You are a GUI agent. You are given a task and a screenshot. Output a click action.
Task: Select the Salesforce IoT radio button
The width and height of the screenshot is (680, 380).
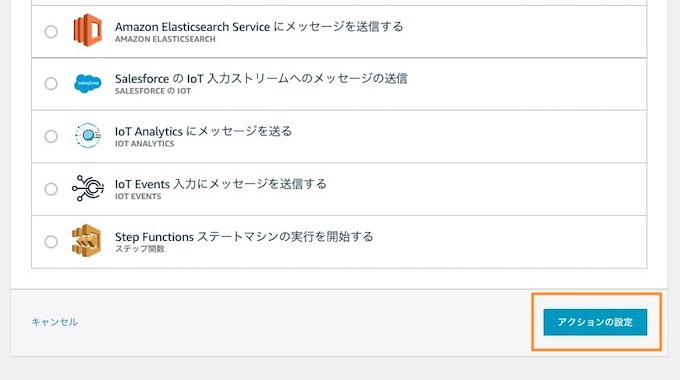51,83
